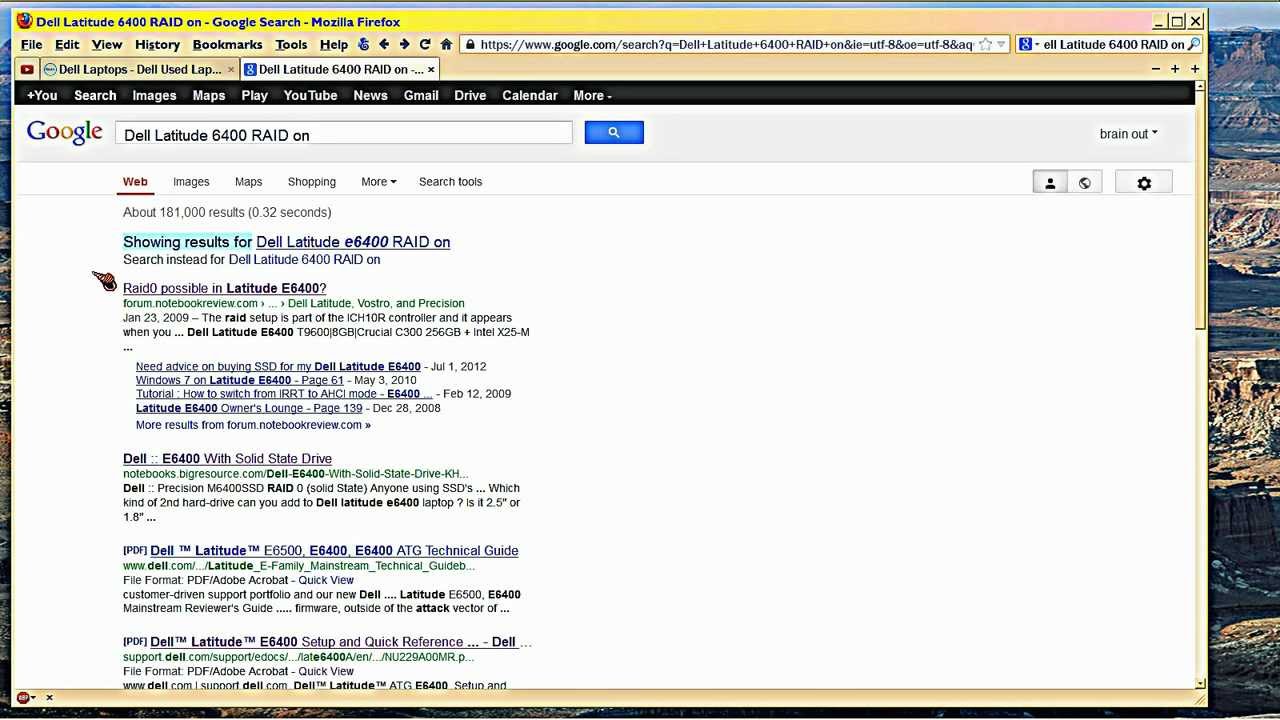Toggle global results with the globe icon

click(1084, 182)
